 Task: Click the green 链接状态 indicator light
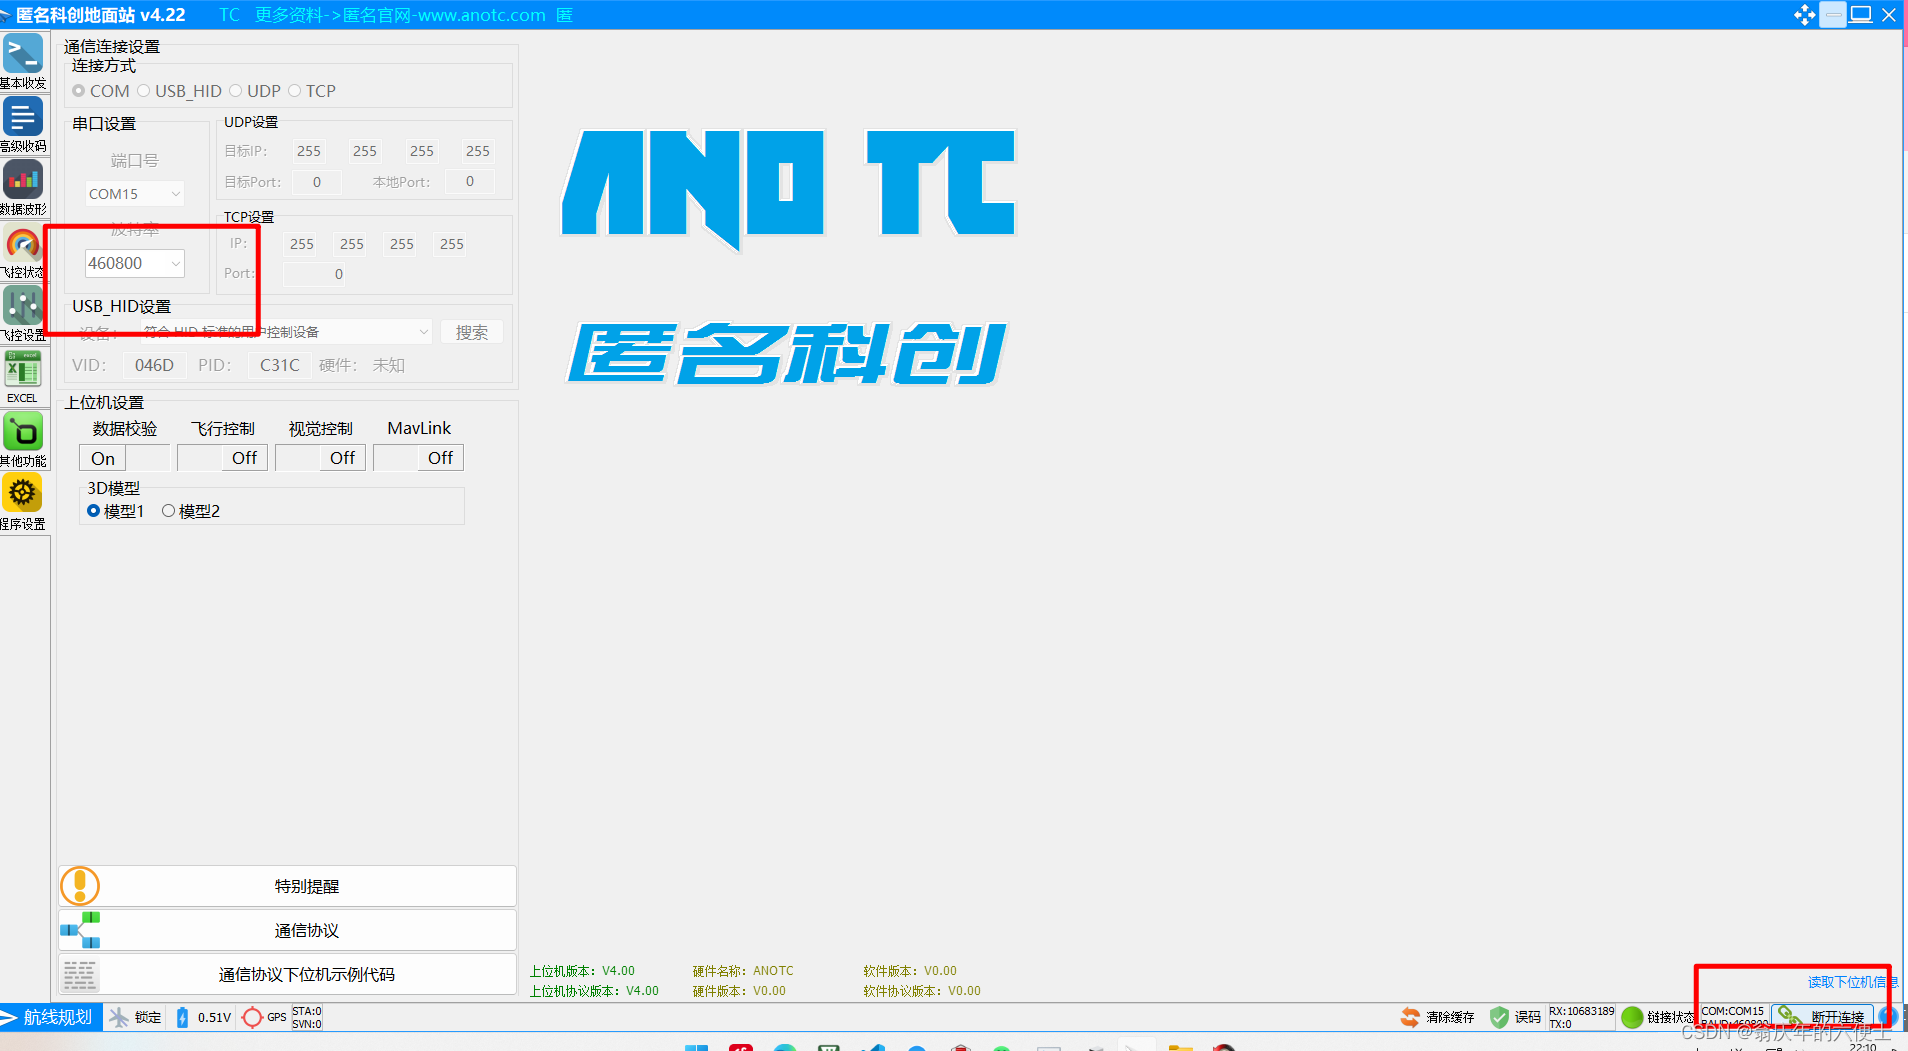(1632, 1017)
